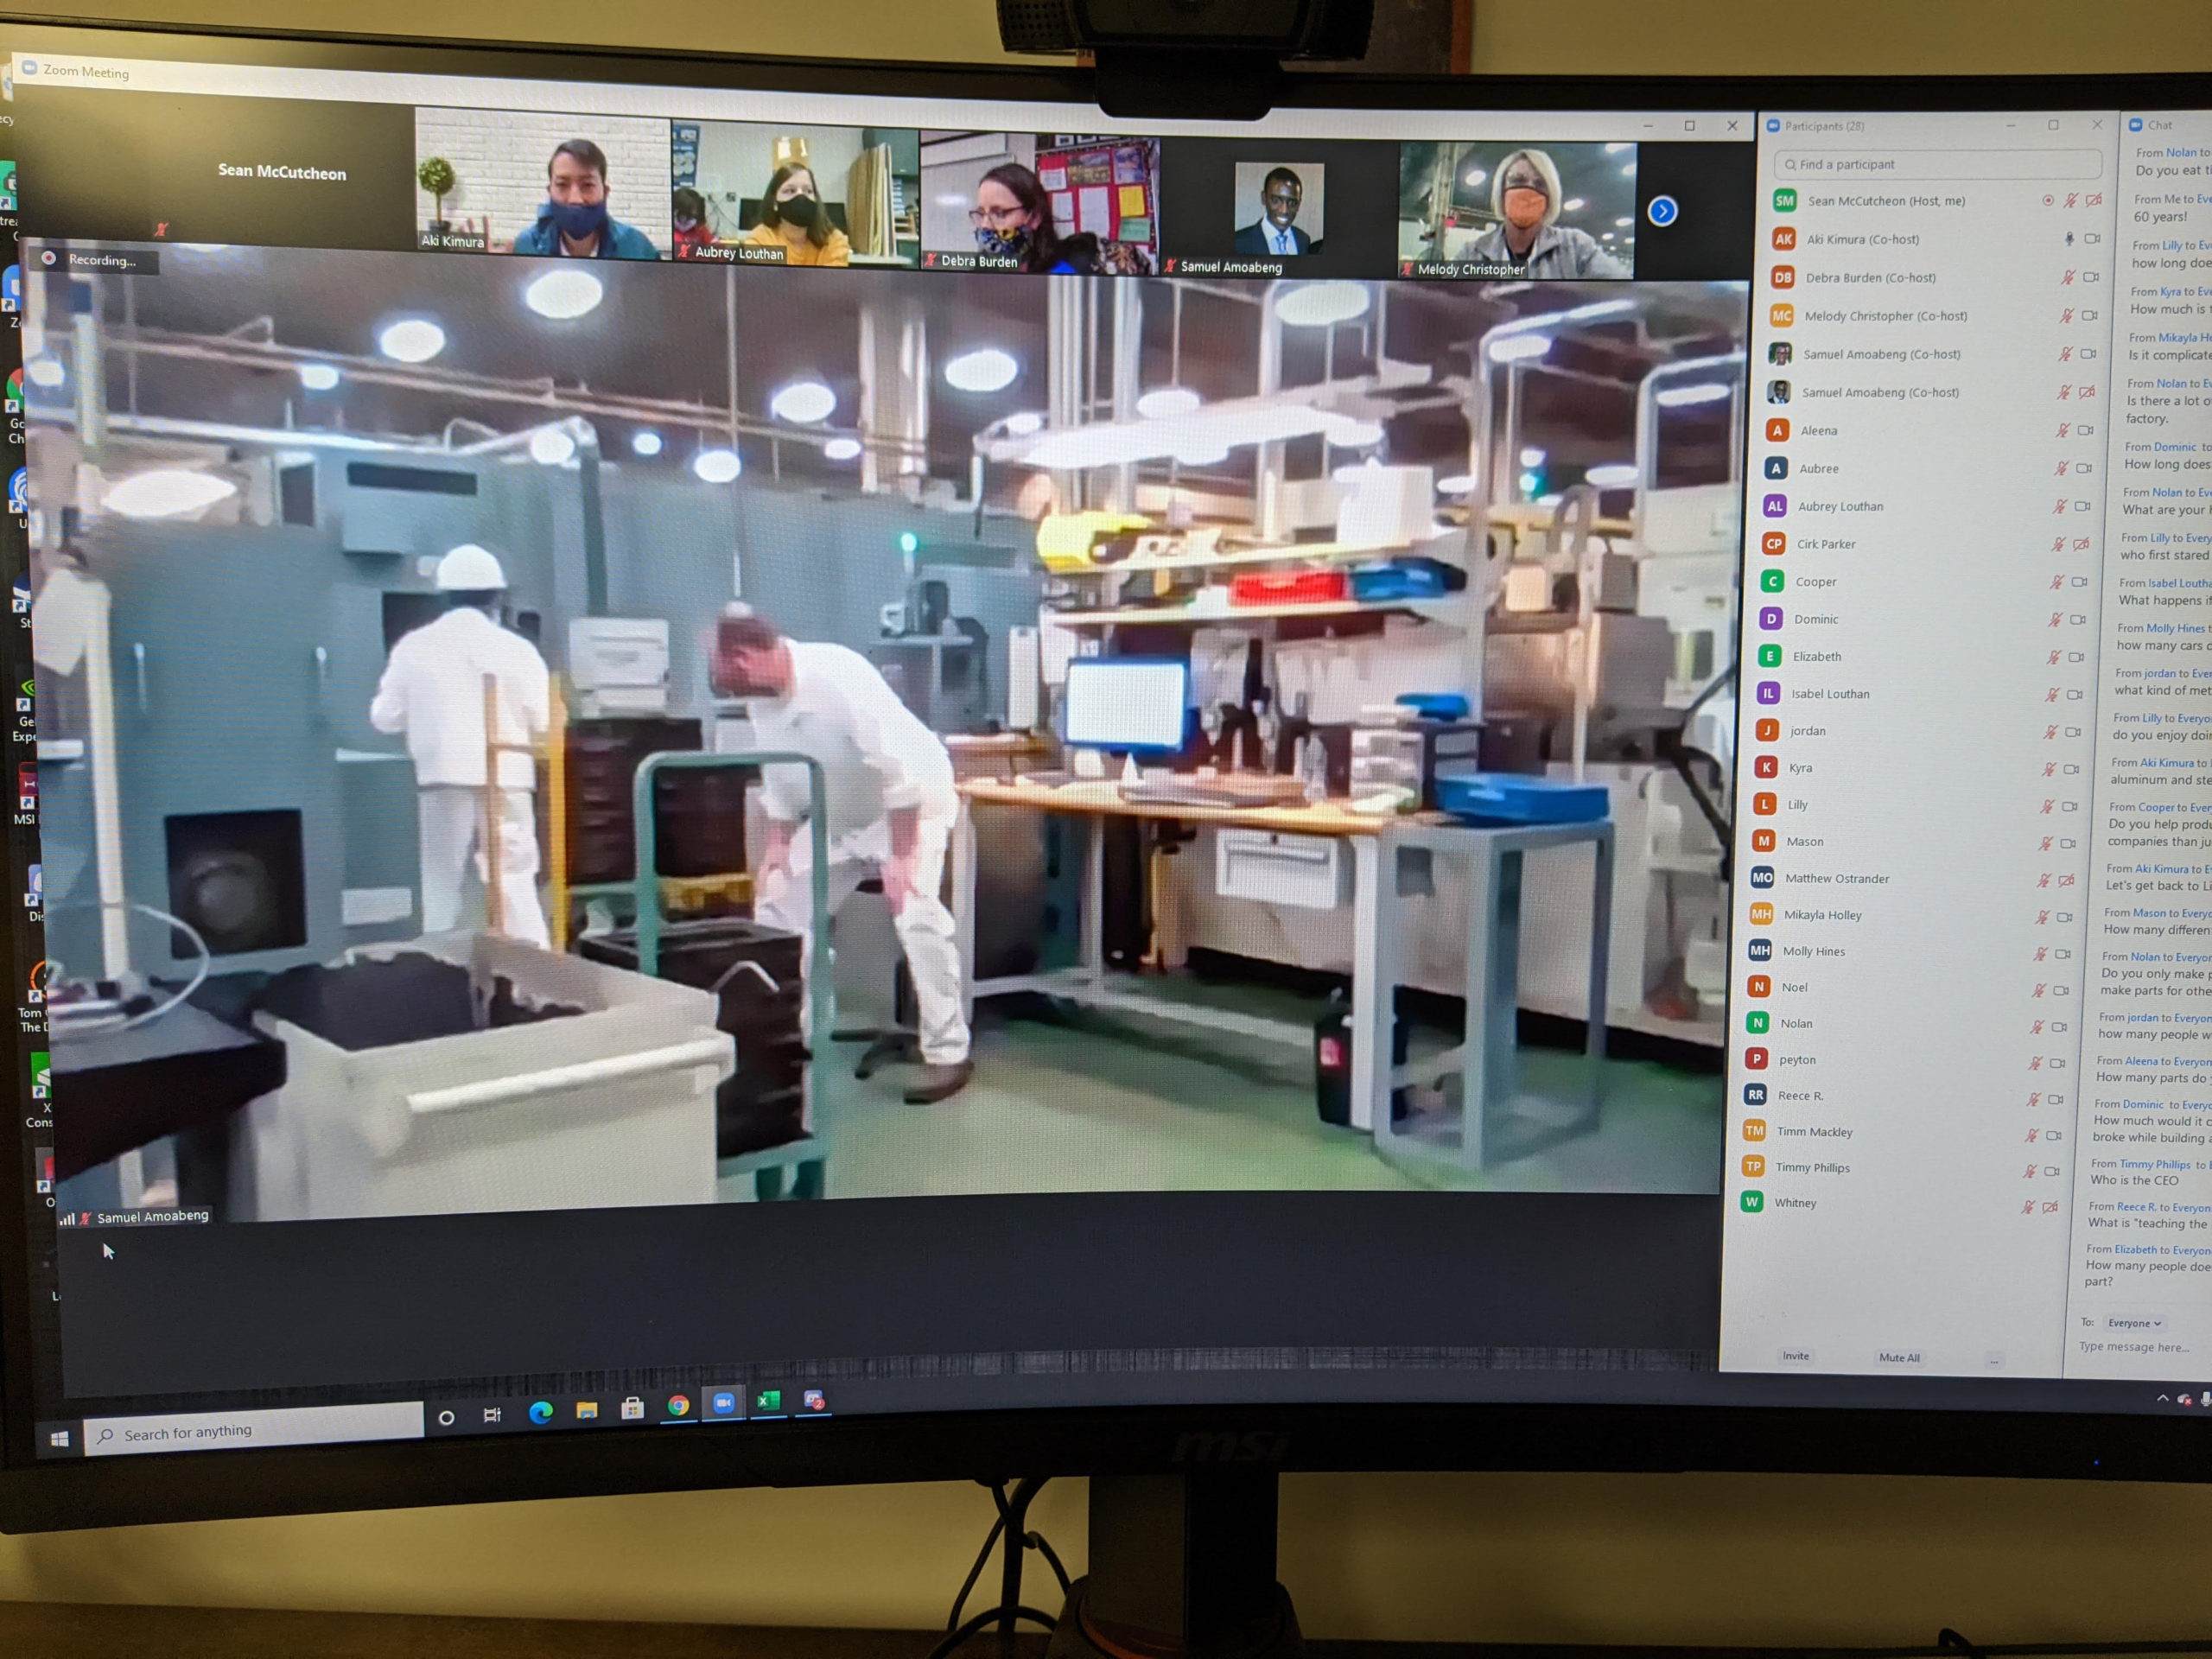This screenshot has height=1659, width=2212.
Task: Click the Cortana circle on the taskbar
Action: pos(447,1417)
